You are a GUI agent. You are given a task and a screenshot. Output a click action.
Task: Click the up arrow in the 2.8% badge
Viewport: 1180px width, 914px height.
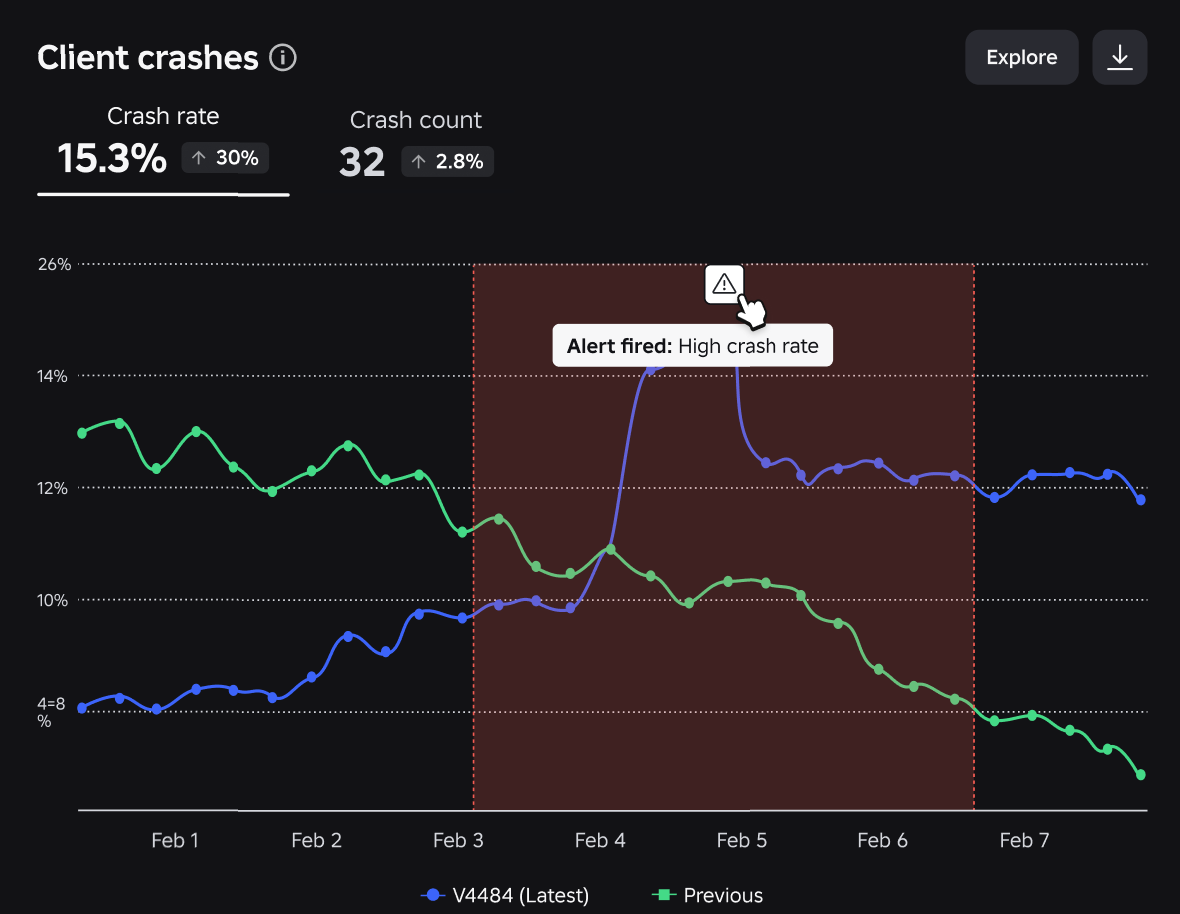pyautogui.click(x=418, y=162)
